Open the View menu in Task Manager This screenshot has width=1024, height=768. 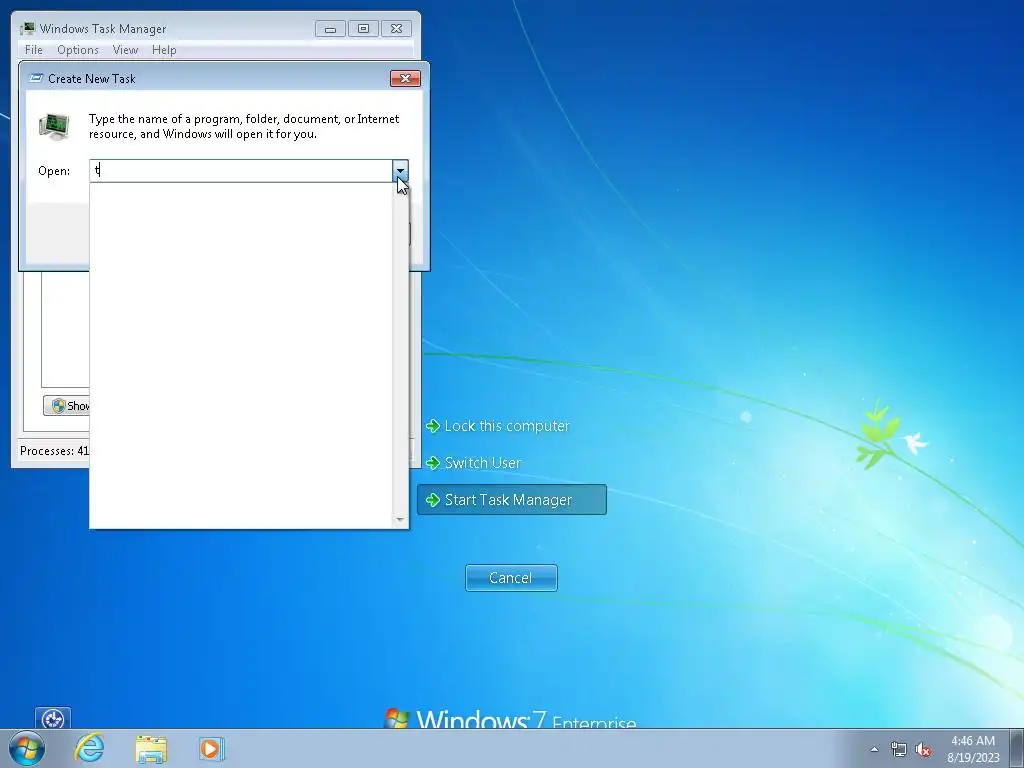point(125,50)
